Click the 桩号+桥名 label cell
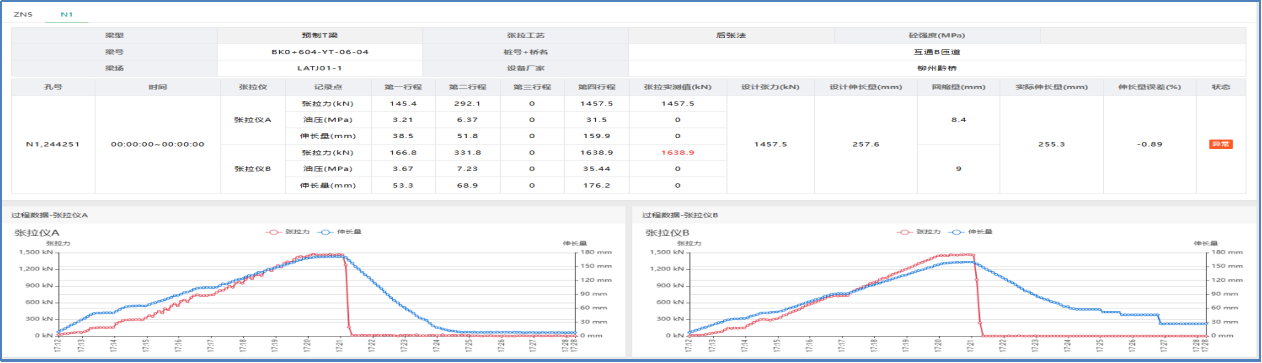The height and width of the screenshot is (363, 1262). point(525,51)
